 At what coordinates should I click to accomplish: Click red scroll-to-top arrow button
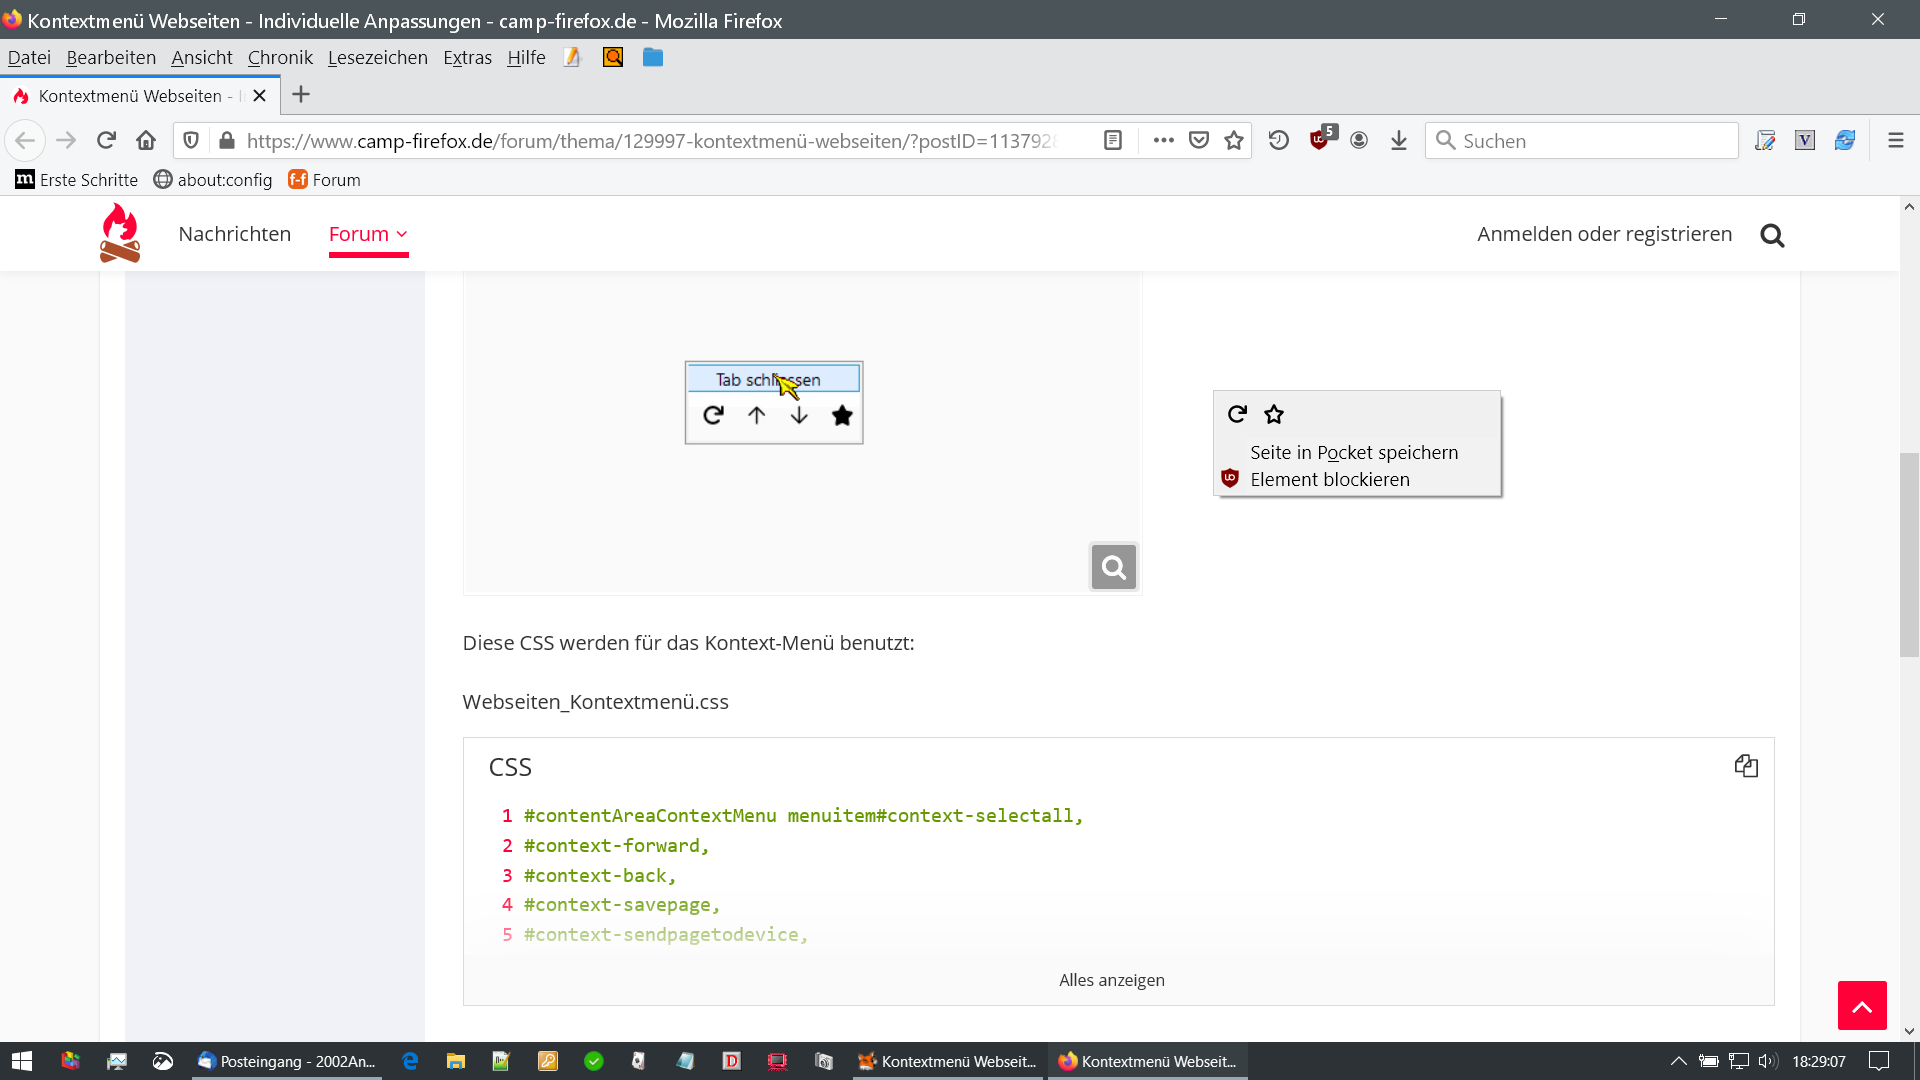coord(1861,1005)
